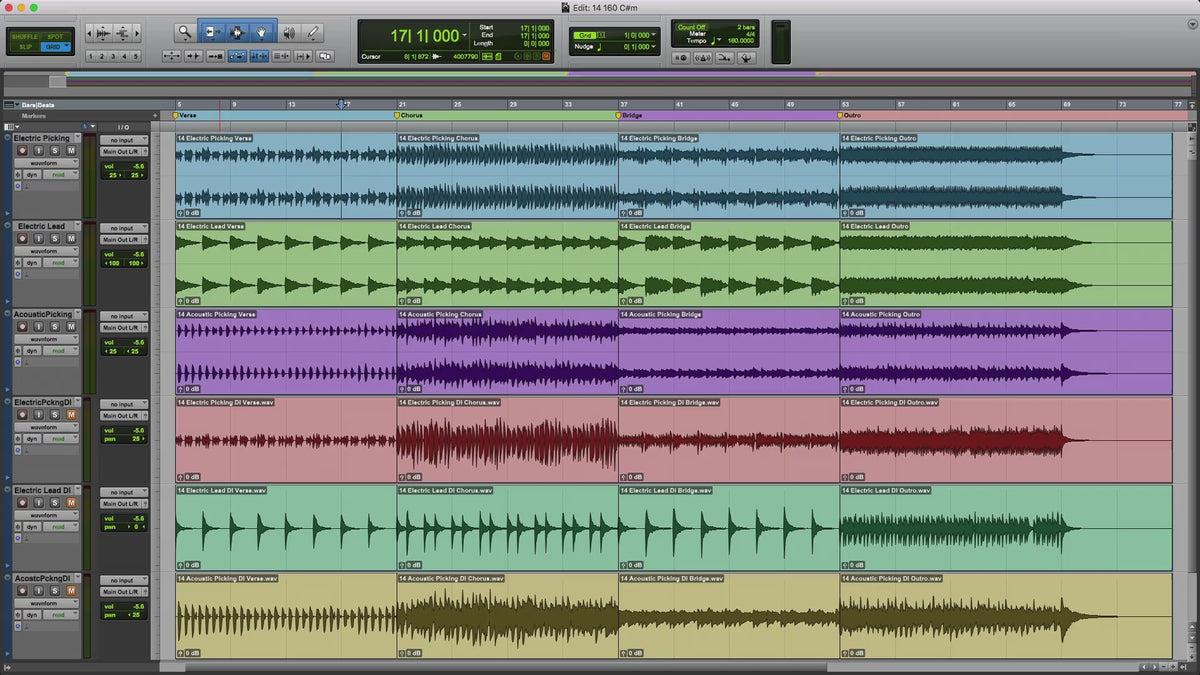Switch to Shuffle edit mode

coord(25,35)
